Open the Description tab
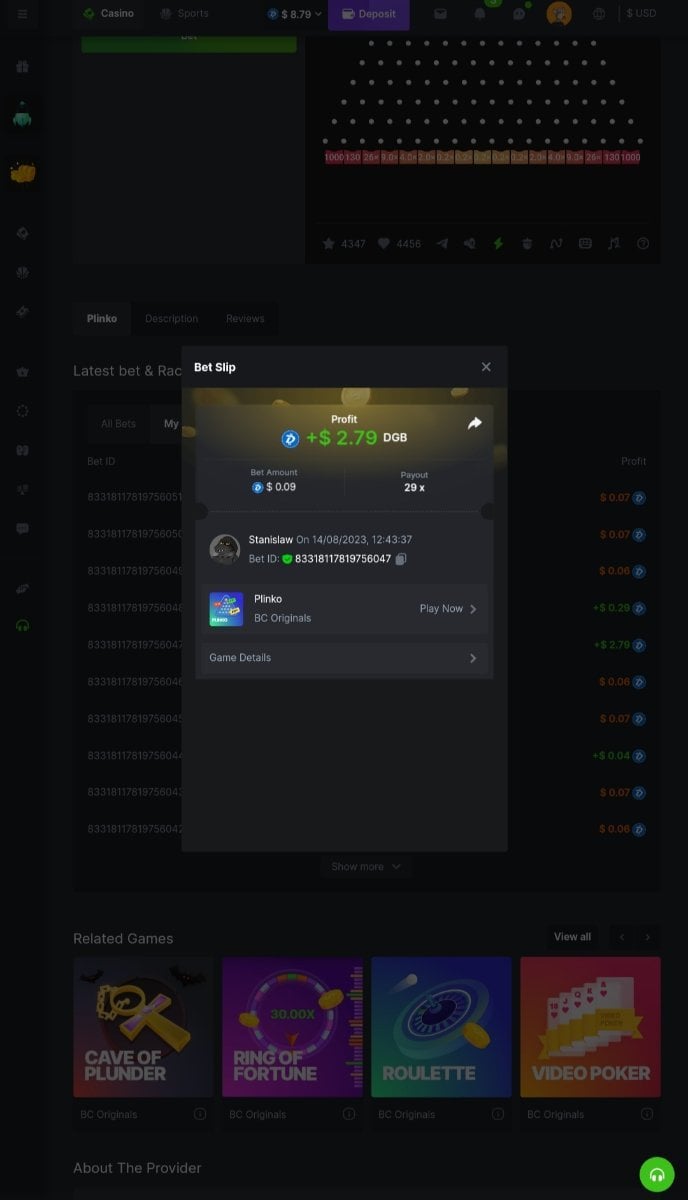This screenshot has width=688, height=1200. tap(171, 318)
